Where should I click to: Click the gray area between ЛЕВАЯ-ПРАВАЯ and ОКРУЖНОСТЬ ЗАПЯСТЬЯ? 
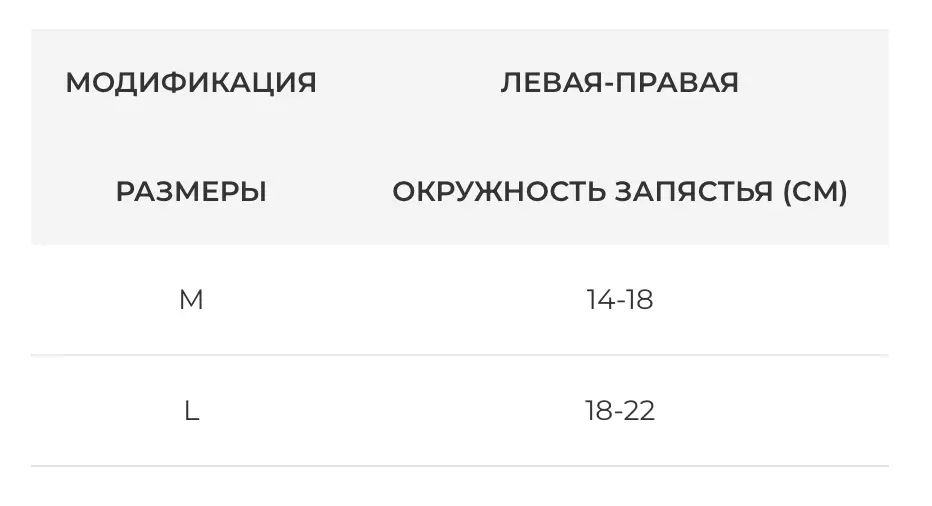click(x=619, y=137)
